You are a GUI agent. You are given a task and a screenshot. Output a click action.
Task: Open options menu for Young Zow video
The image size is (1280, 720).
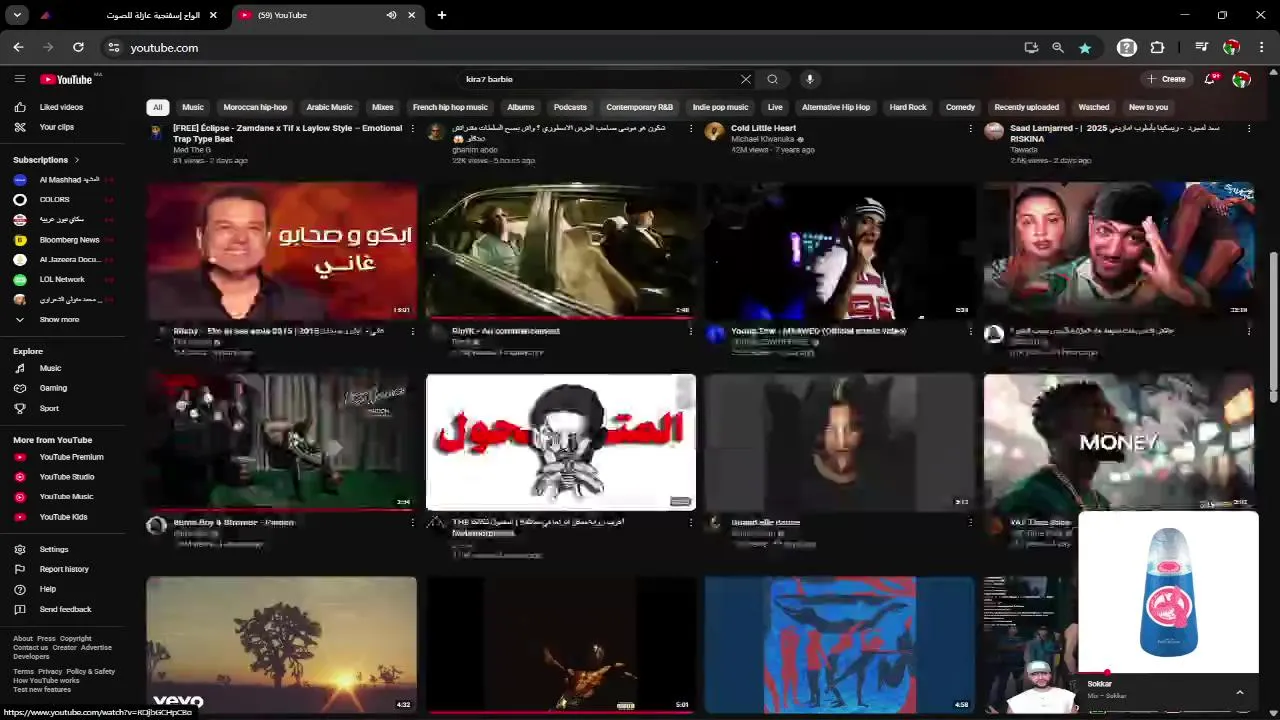(x=970, y=331)
